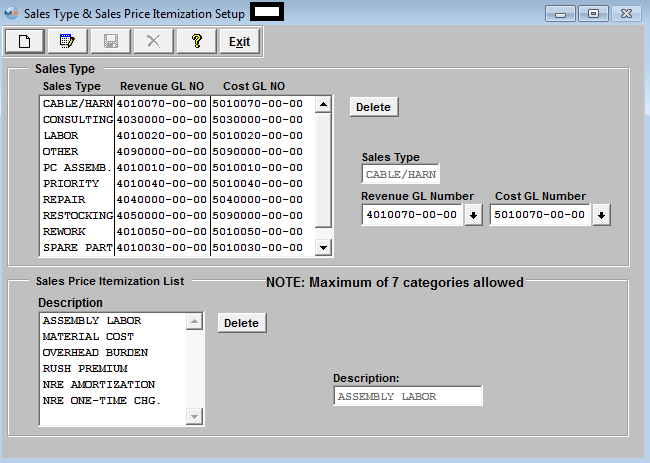
Task: Click revenue GL 4040000-00-00 cell
Action: (x=162, y=200)
